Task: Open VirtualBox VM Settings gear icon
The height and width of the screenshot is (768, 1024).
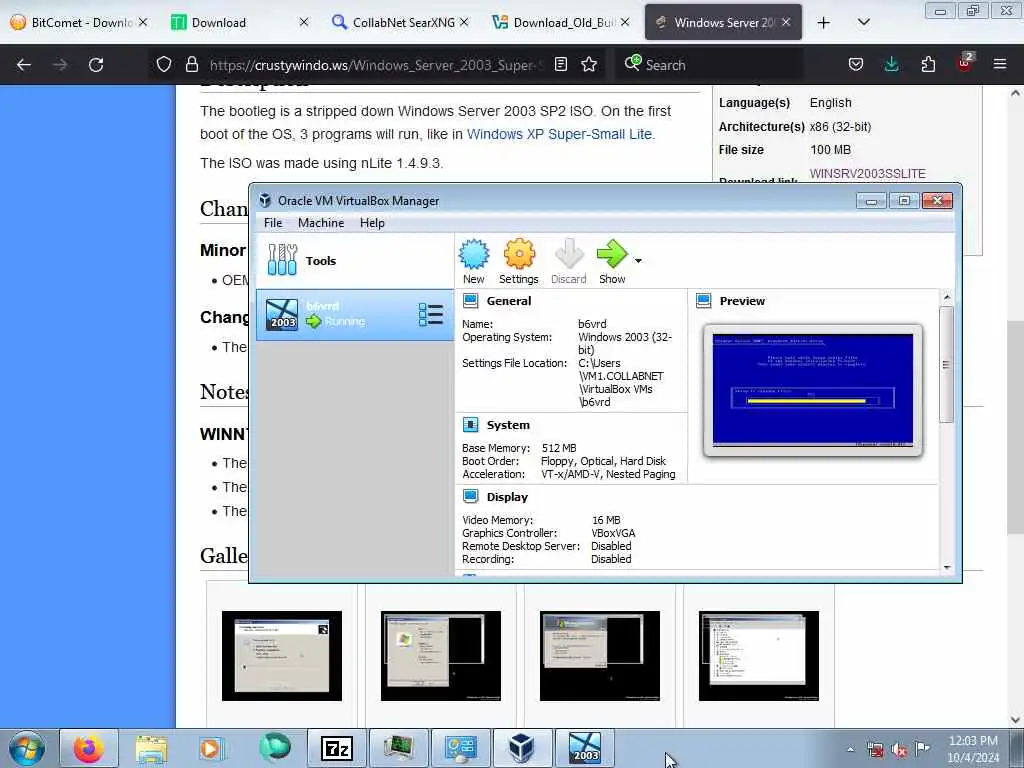Action: (519, 261)
